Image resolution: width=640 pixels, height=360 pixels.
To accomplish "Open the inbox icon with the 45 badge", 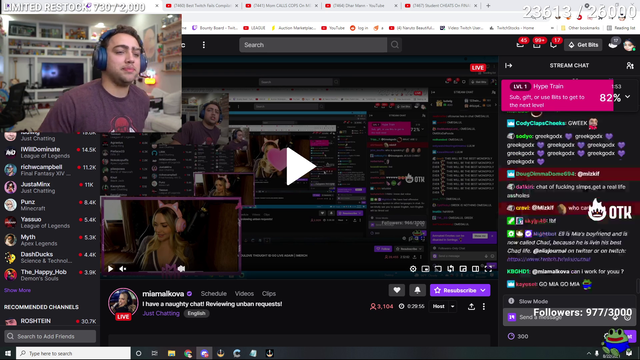I will (520, 44).
